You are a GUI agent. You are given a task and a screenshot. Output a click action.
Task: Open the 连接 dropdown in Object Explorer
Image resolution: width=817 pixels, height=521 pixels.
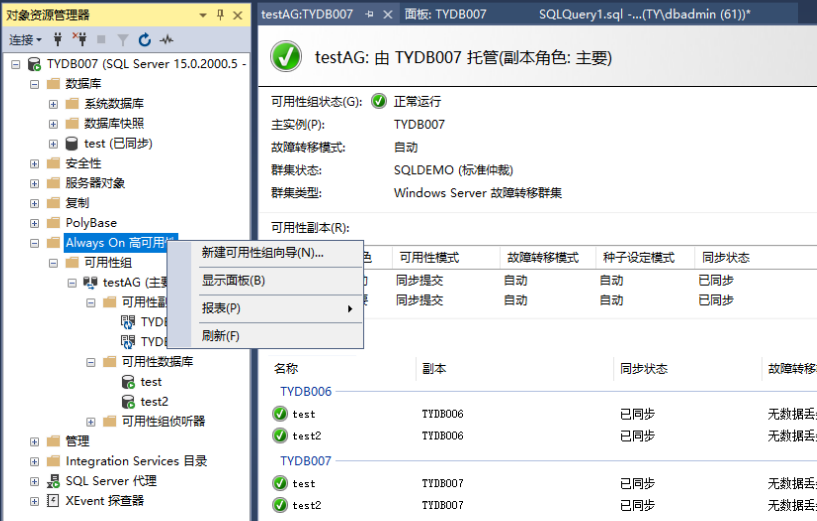tap(25, 40)
